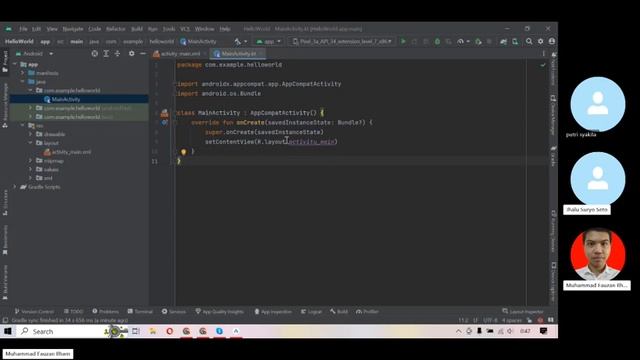Open the Search Everywhere magnifier icon
The image size is (640, 360).
[x=529, y=41]
